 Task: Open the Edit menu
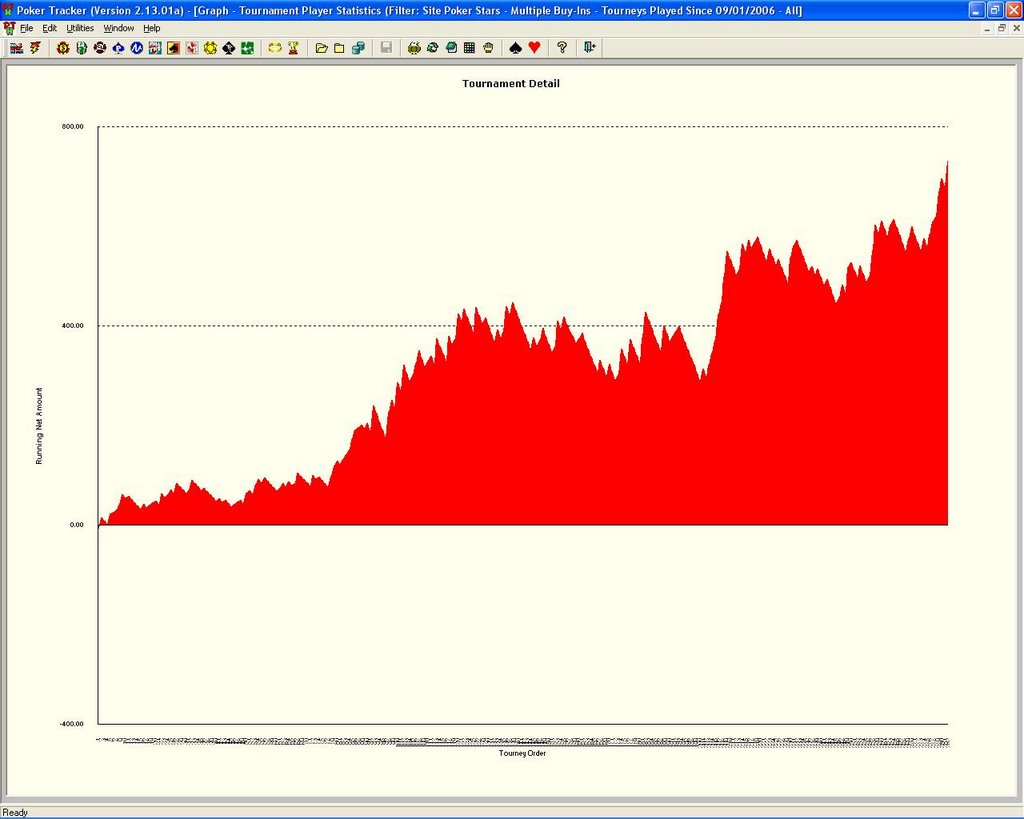(50, 28)
